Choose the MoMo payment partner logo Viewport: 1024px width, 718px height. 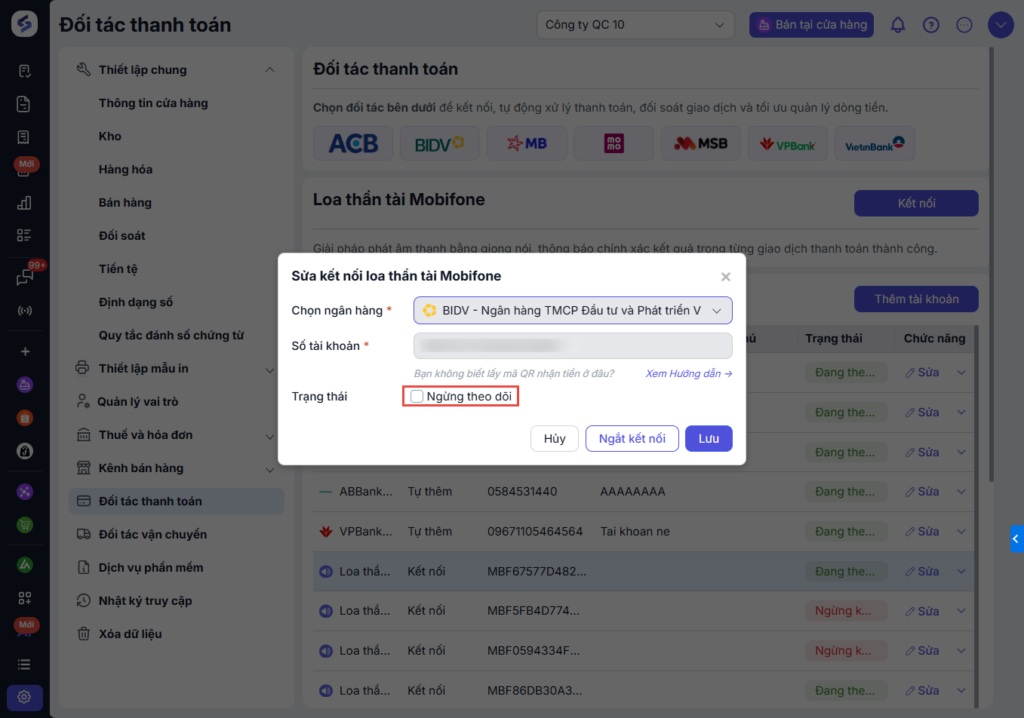(x=613, y=144)
